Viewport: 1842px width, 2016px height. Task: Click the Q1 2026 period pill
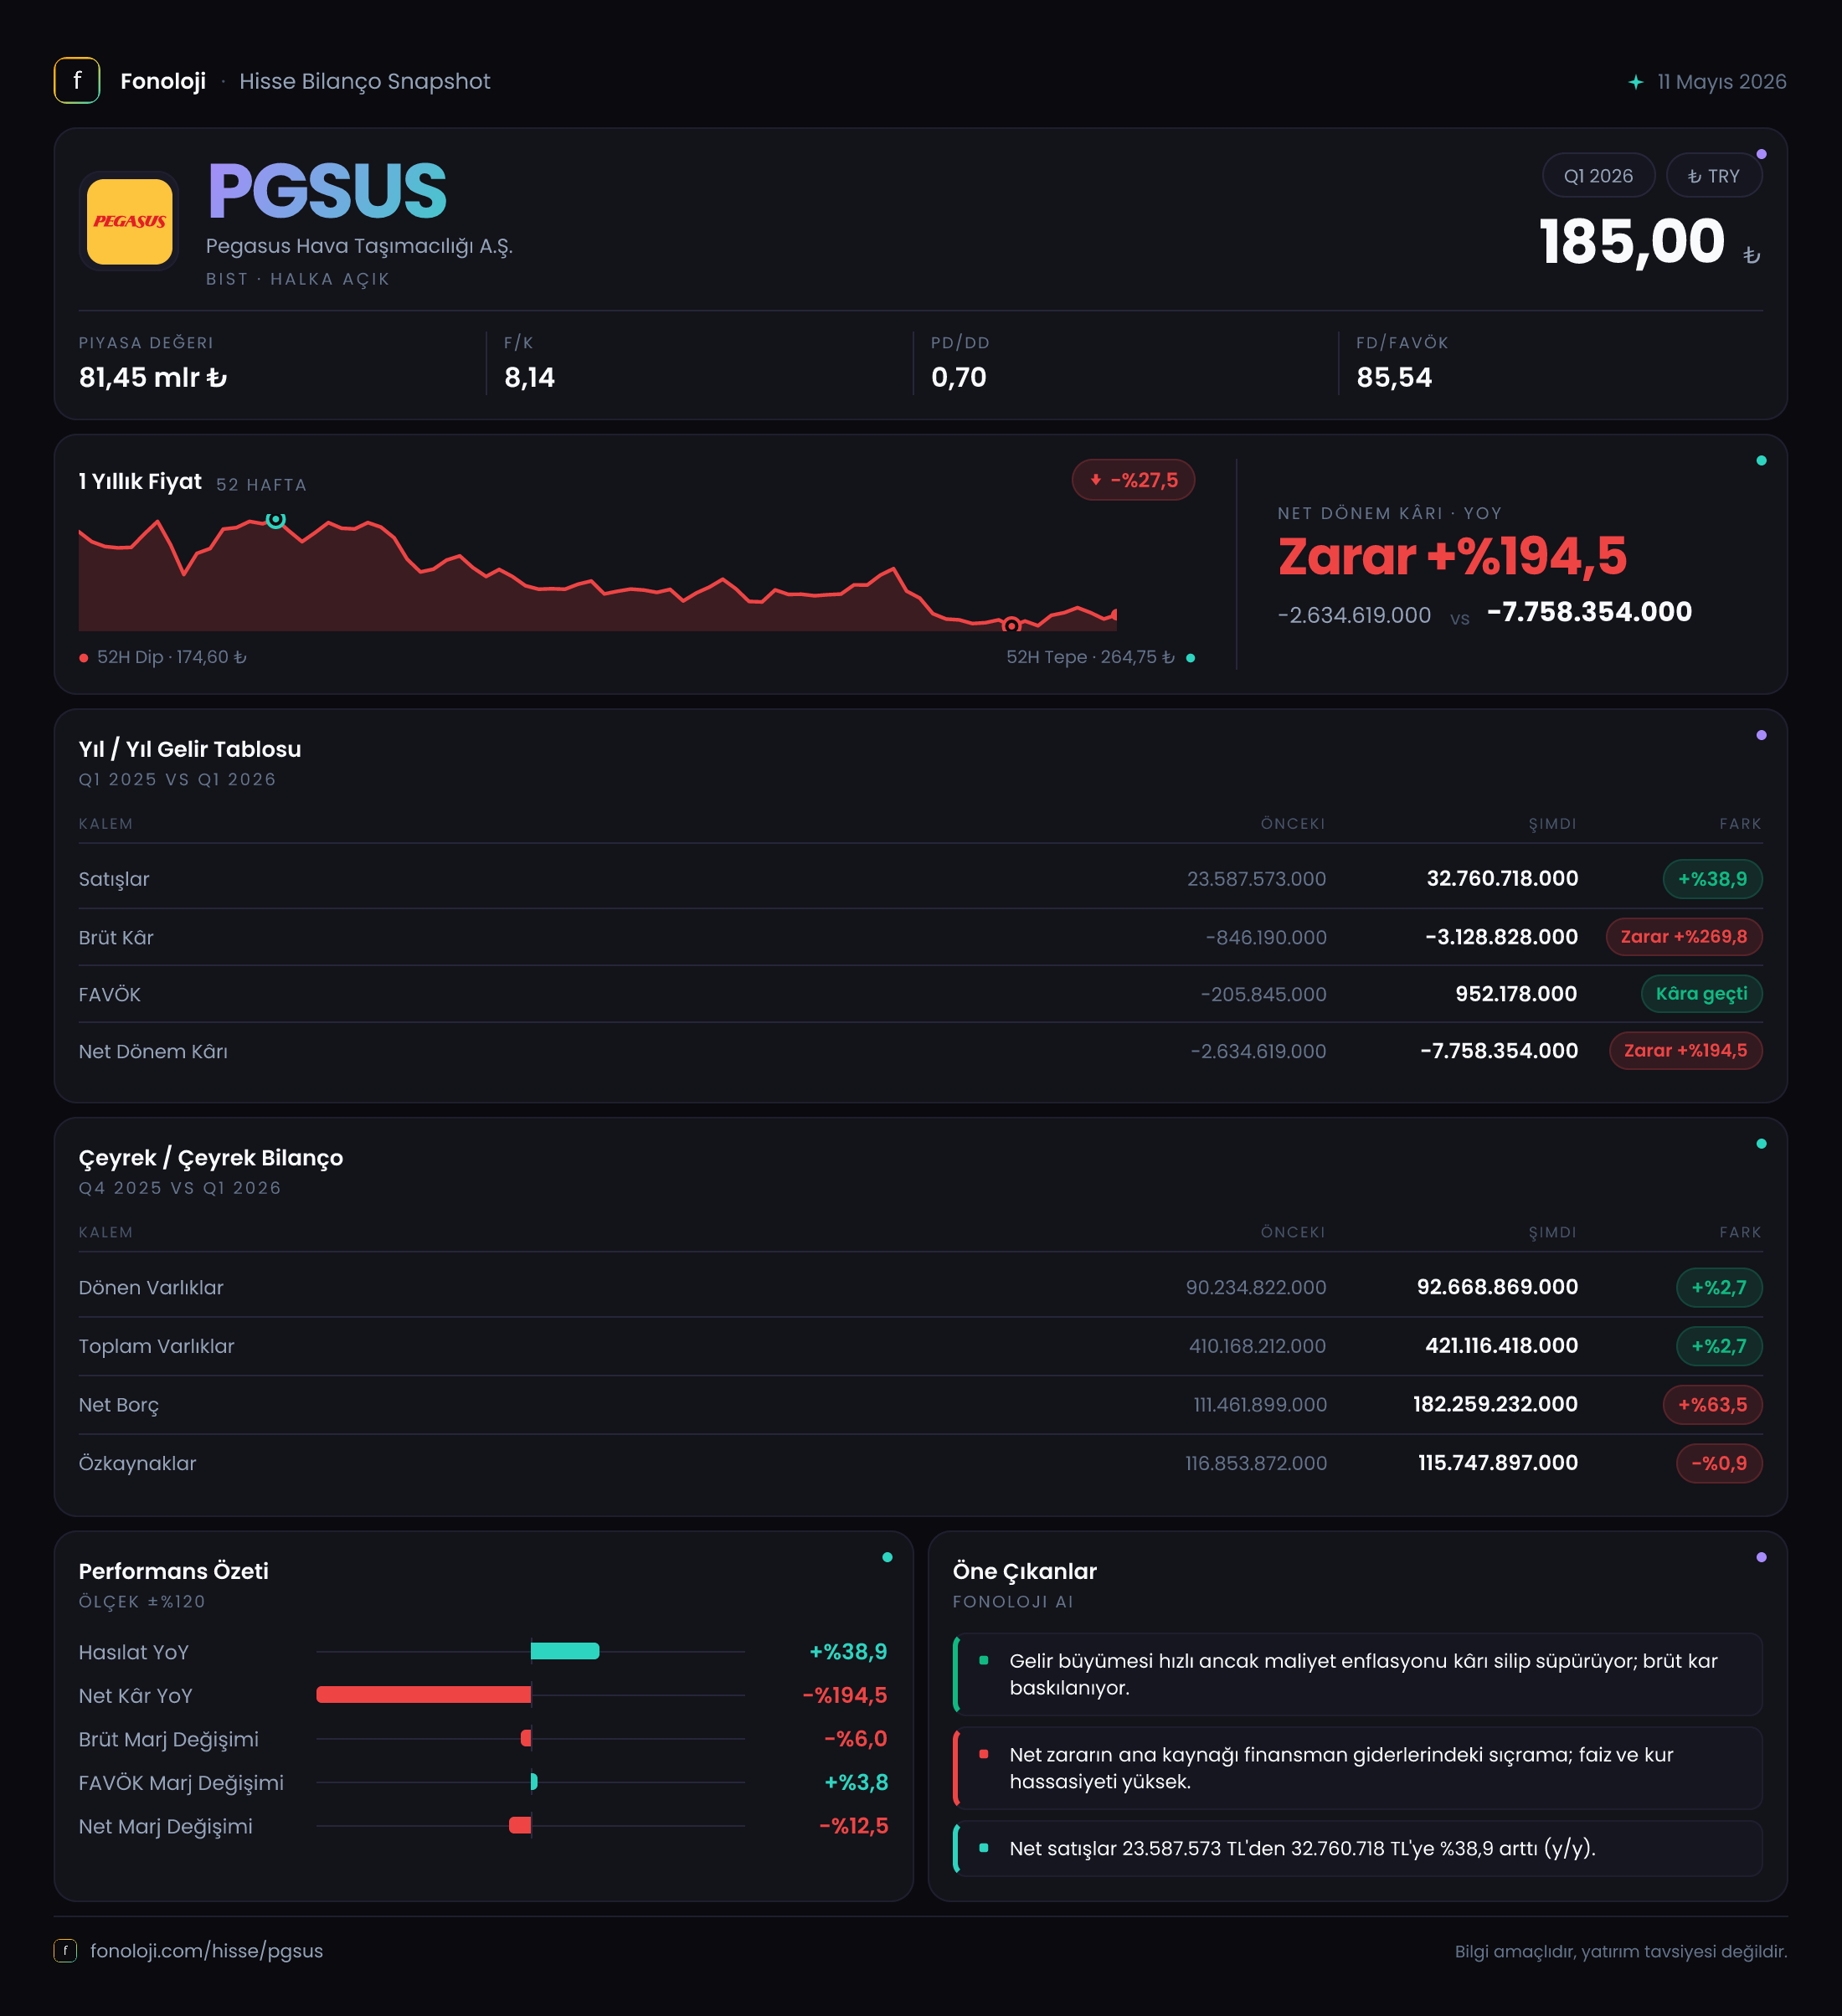[1598, 176]
